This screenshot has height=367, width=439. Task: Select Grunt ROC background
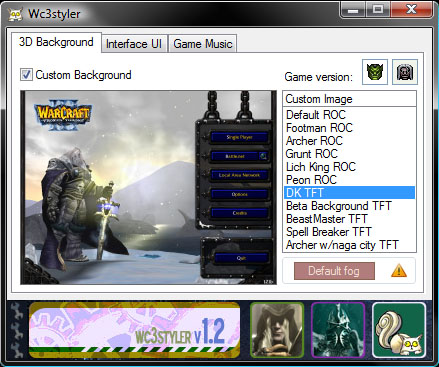point(349,154)
